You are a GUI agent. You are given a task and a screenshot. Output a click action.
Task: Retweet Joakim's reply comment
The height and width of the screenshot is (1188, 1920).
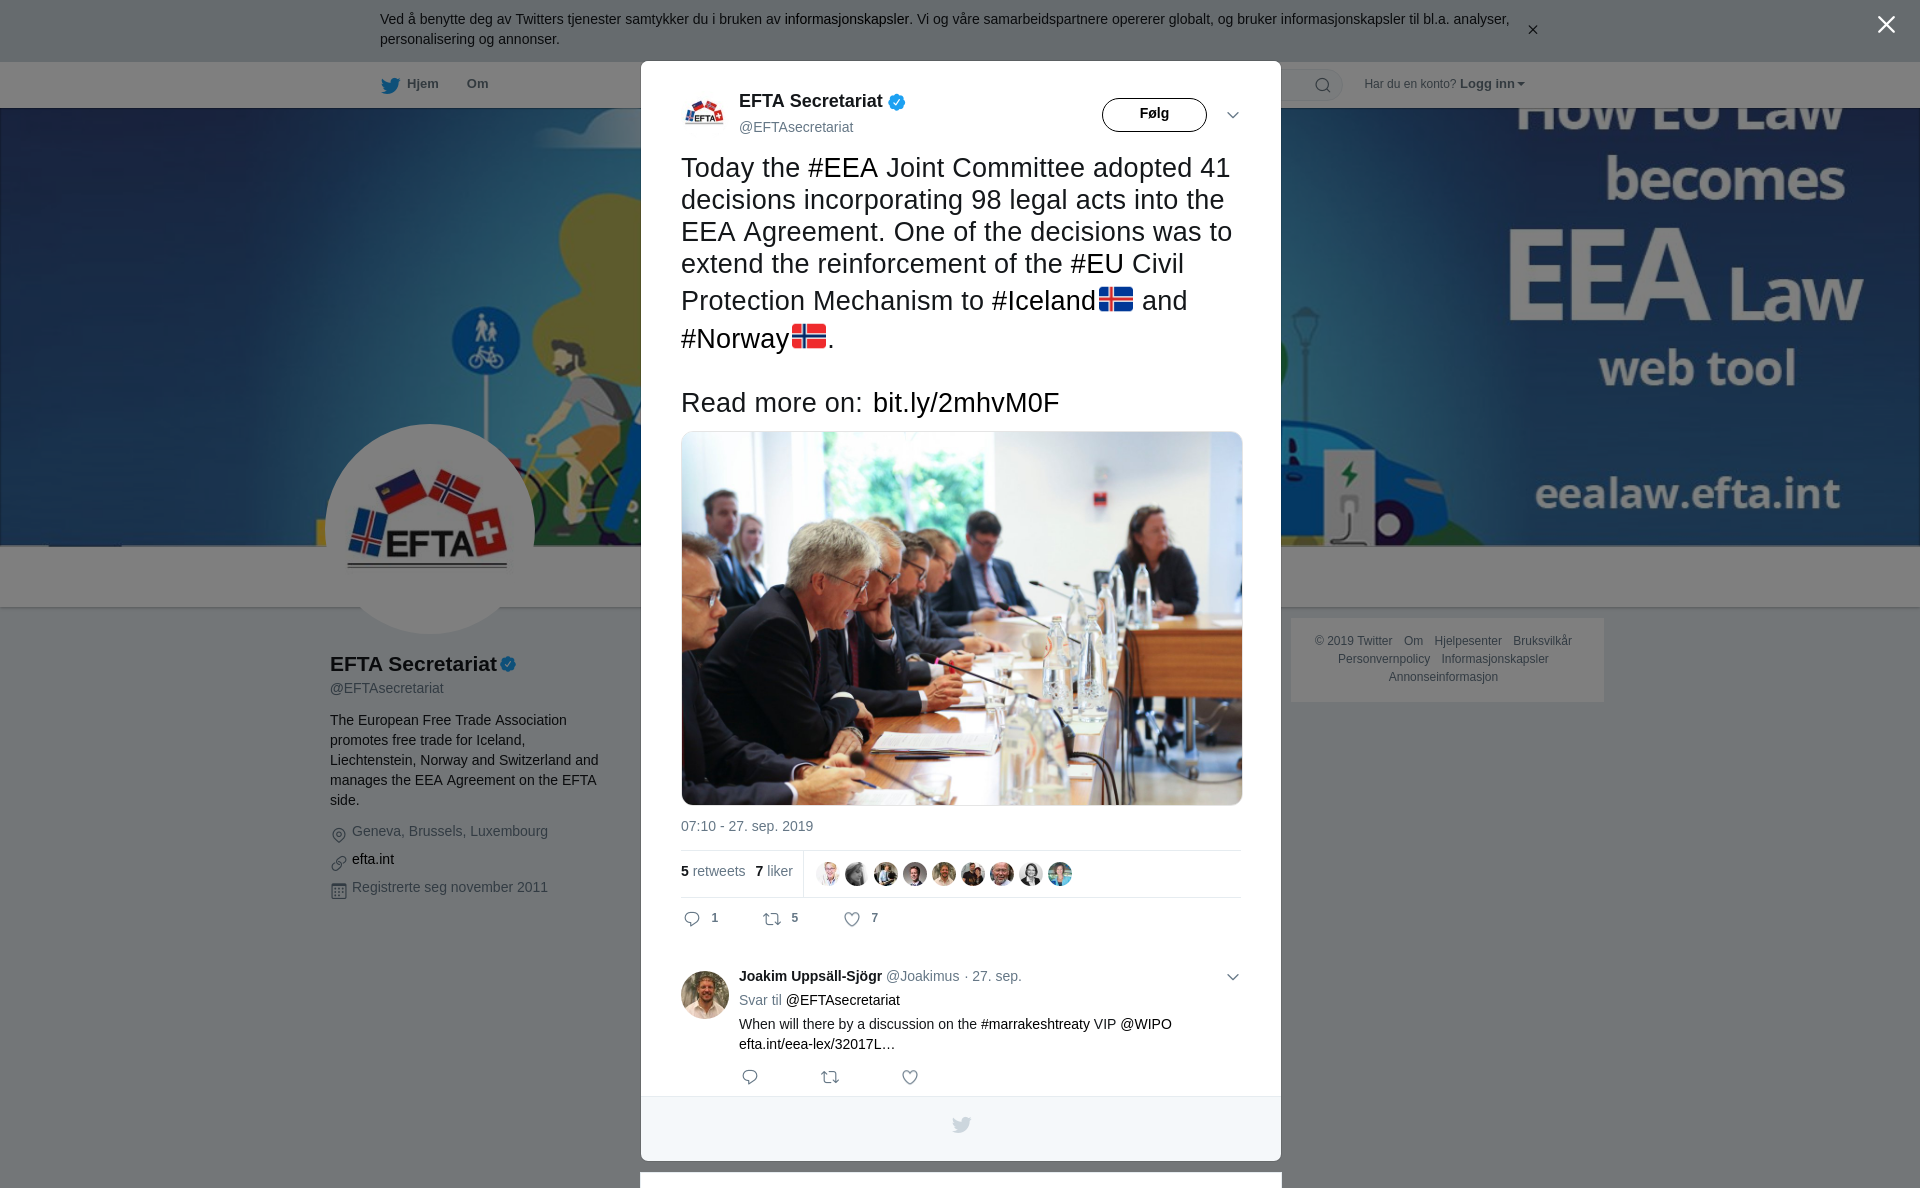tap(830, 1077)
